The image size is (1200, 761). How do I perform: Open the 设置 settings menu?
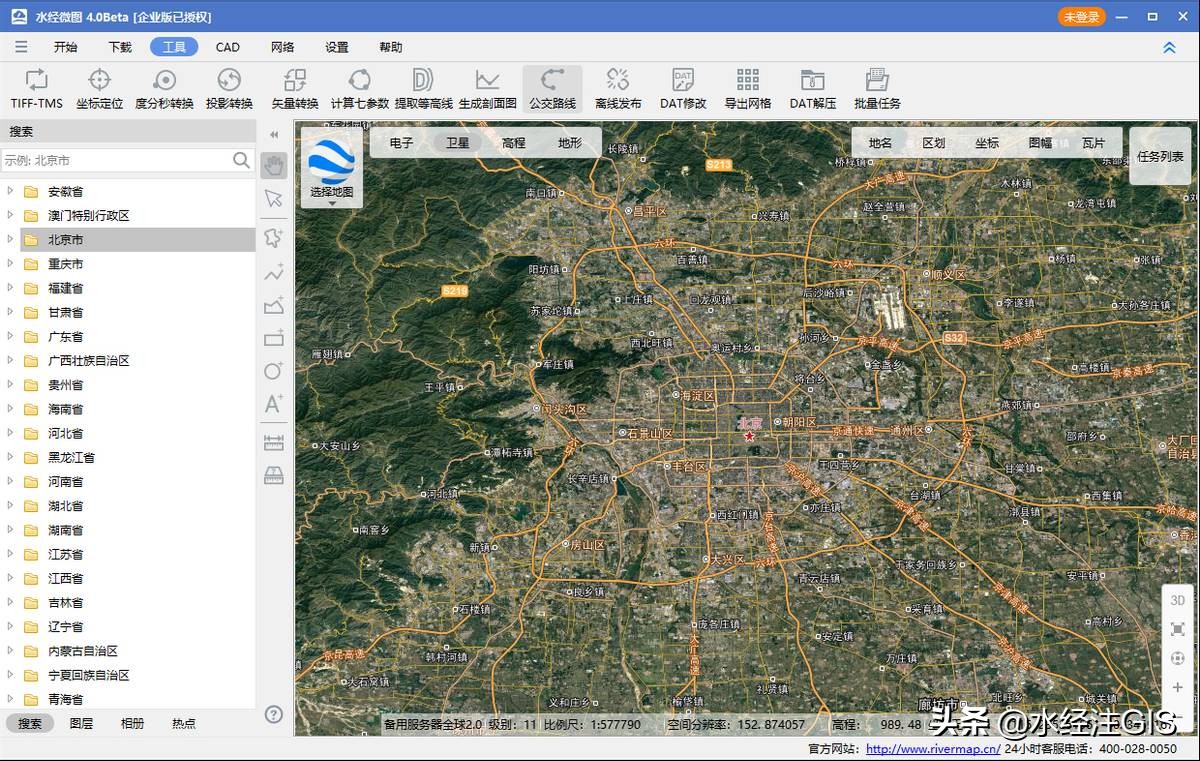tap(336, 46)
